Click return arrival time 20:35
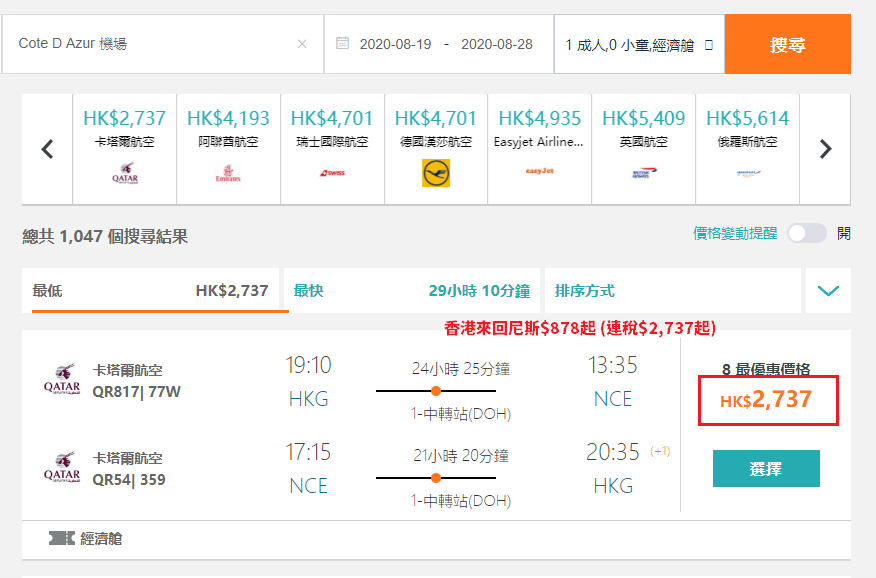Viewport: 876px width, 578px height. click(x=612, y=452)
